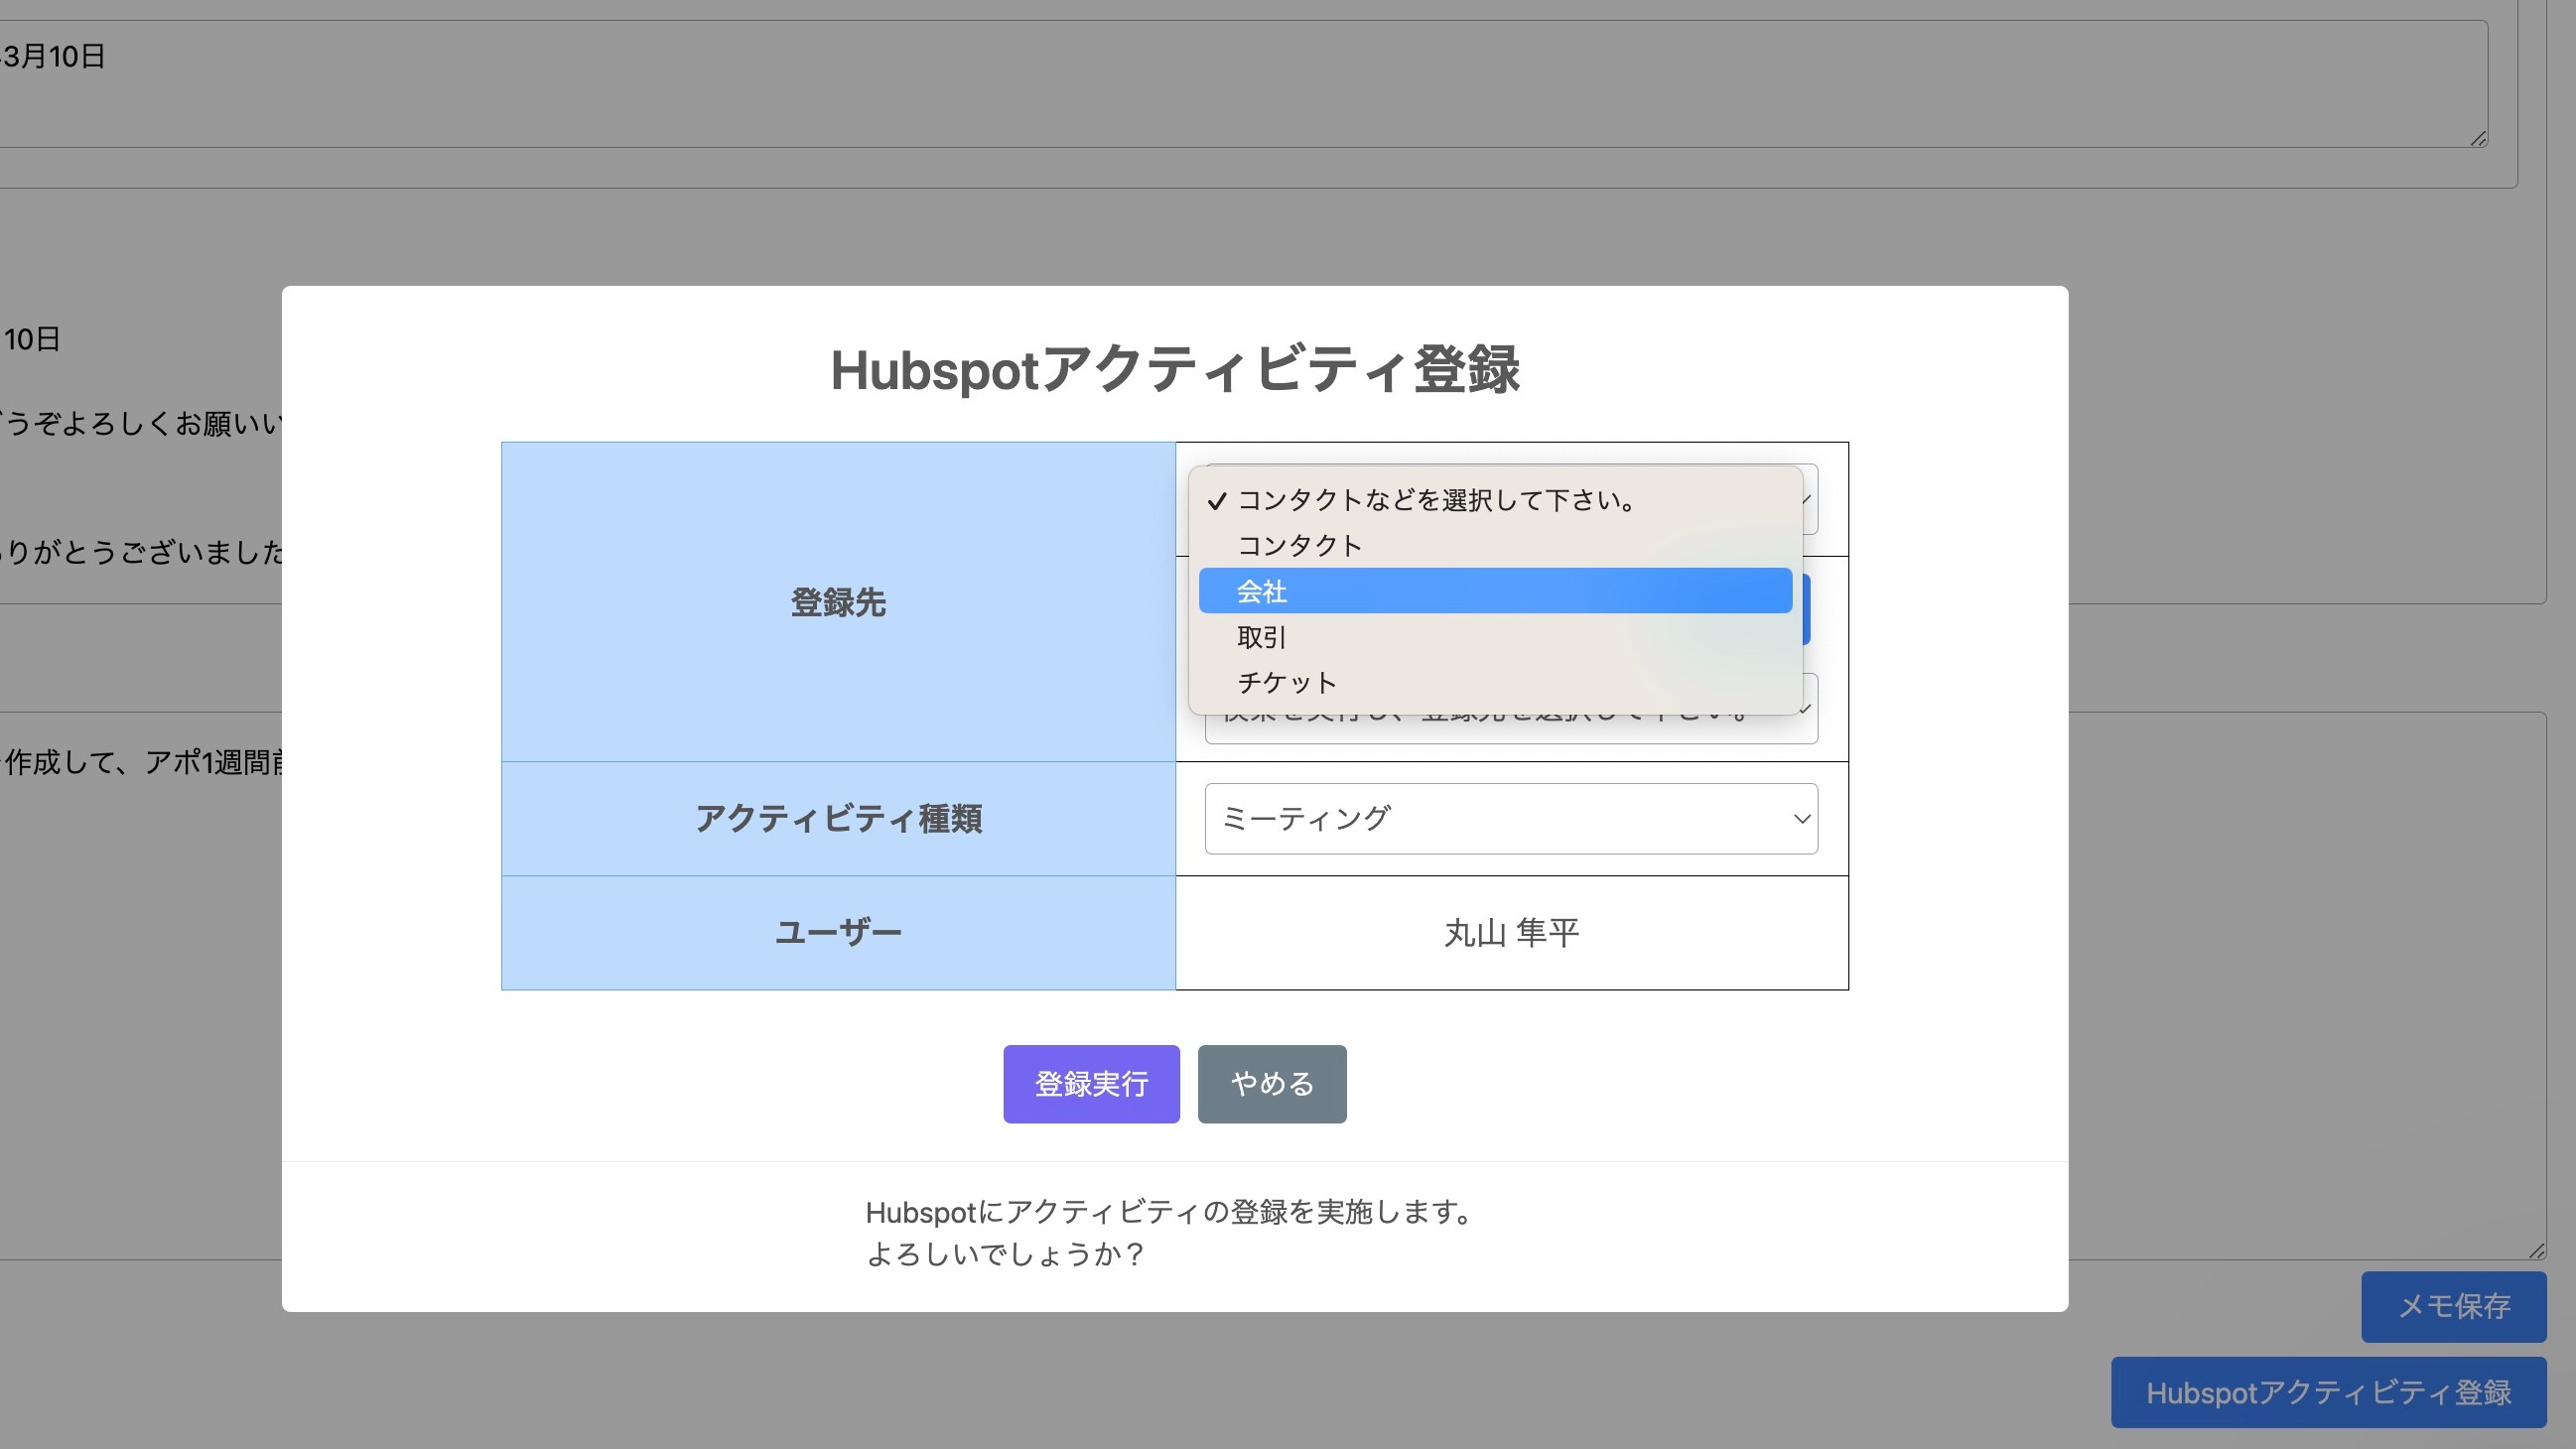Click the 登録先 label cell
This screenshot has height=1449, width=2576.
click(x=838, y=602)
